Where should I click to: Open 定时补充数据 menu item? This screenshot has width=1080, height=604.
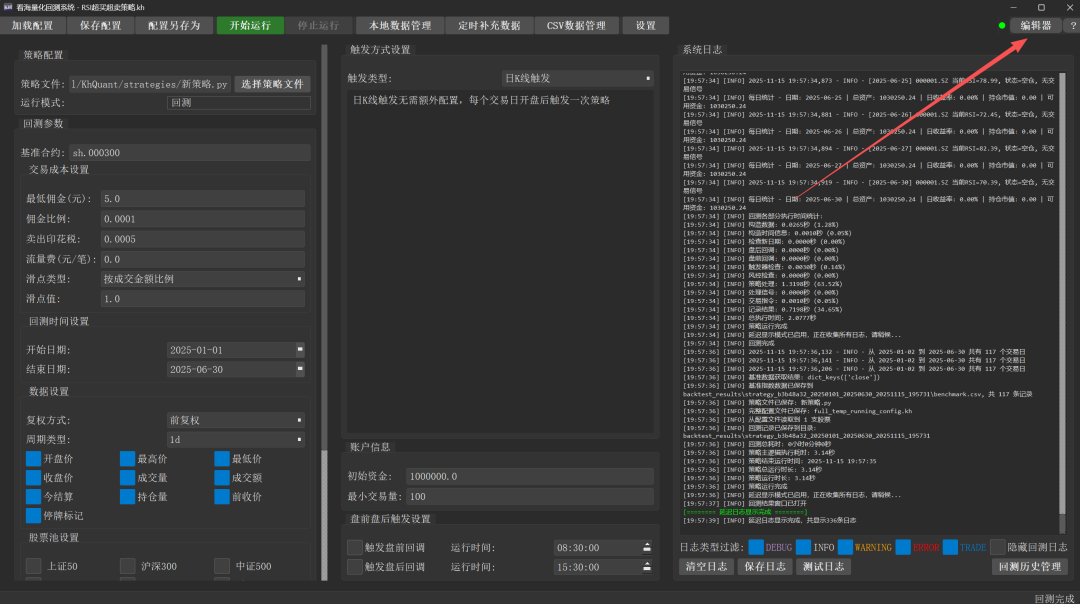[x=489, y=25]
